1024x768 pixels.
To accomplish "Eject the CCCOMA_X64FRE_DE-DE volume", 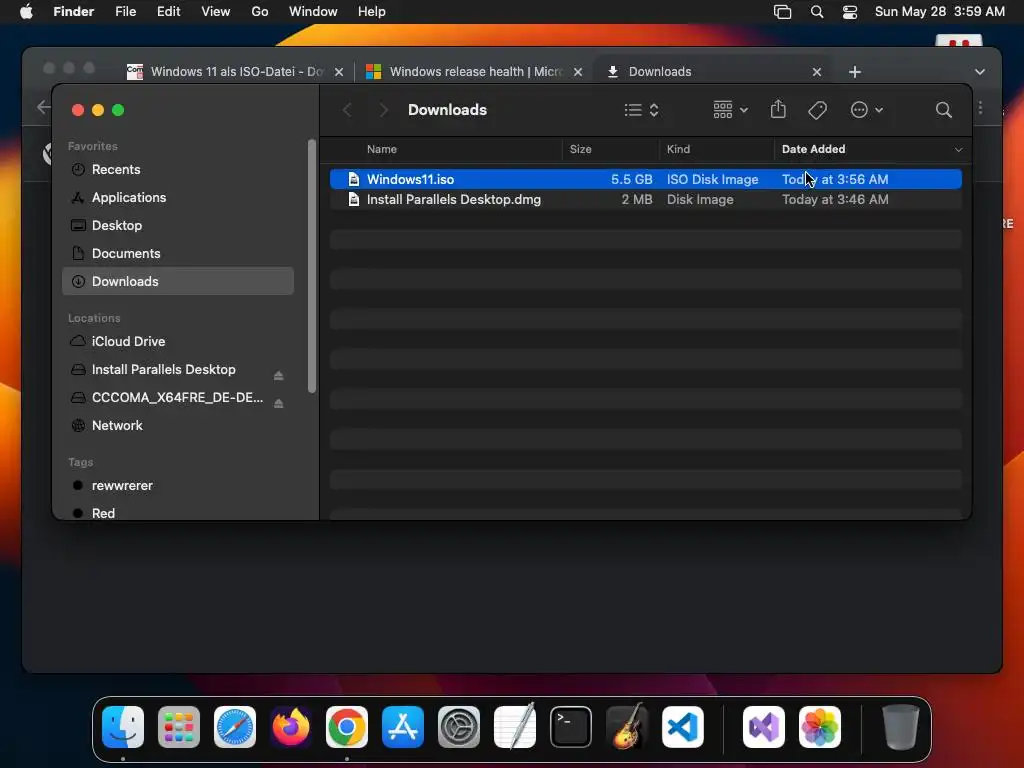I will (x=278, y=403).
